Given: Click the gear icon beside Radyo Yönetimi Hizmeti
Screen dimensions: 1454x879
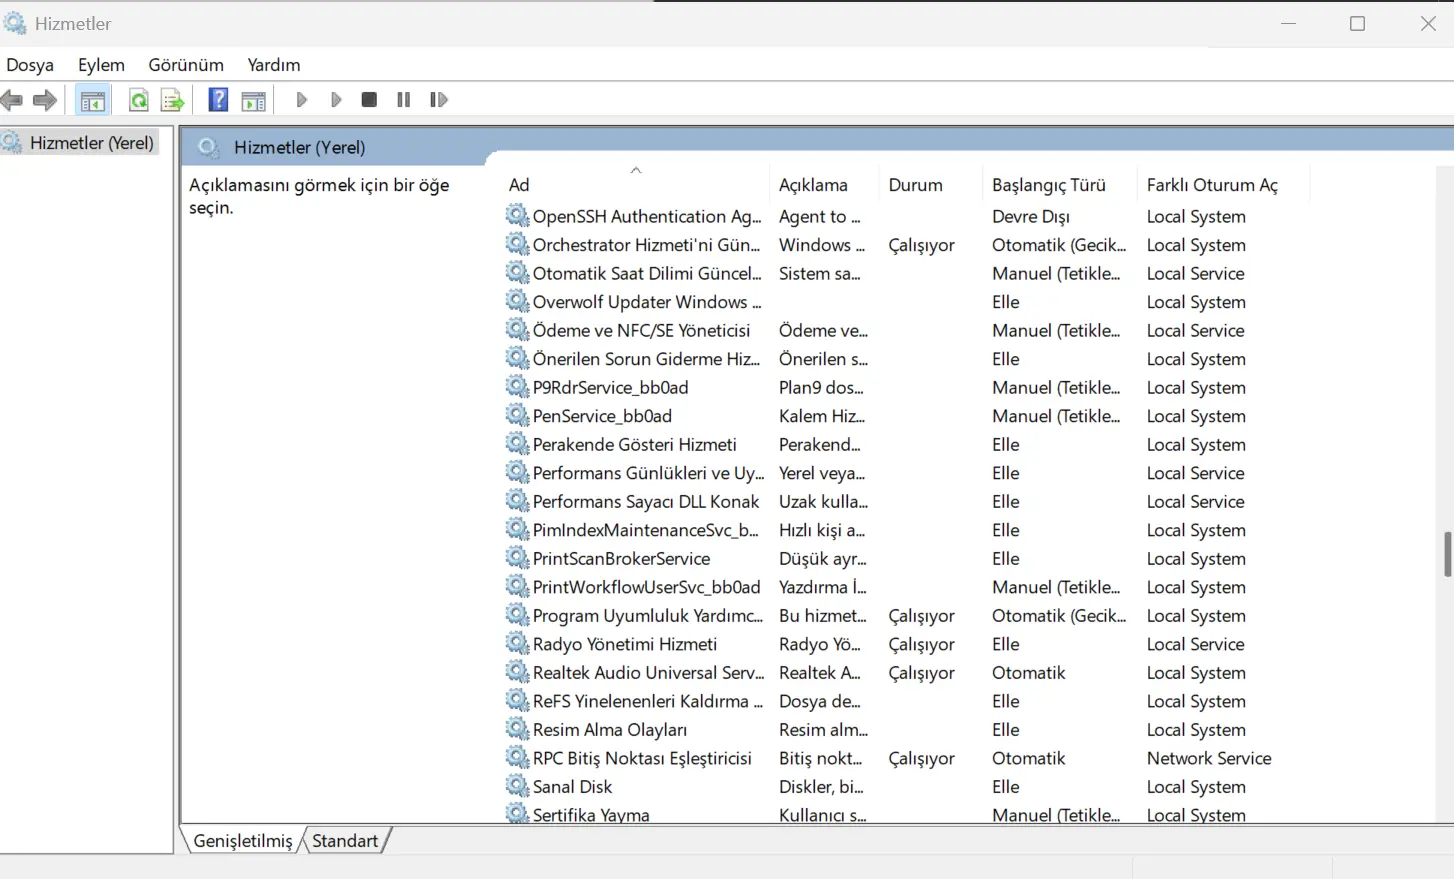Looking at the screenshot, I should coord(517,644).
